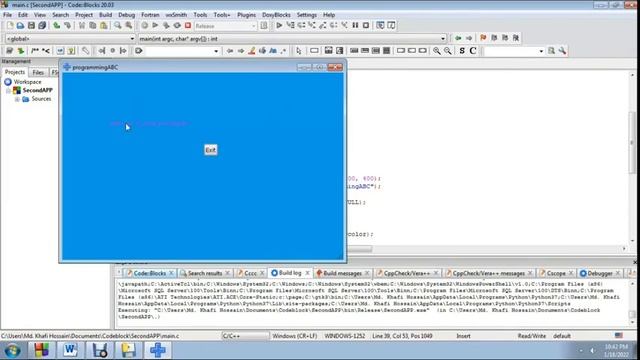Select the Sources folder item

click(x=41, y=99)
